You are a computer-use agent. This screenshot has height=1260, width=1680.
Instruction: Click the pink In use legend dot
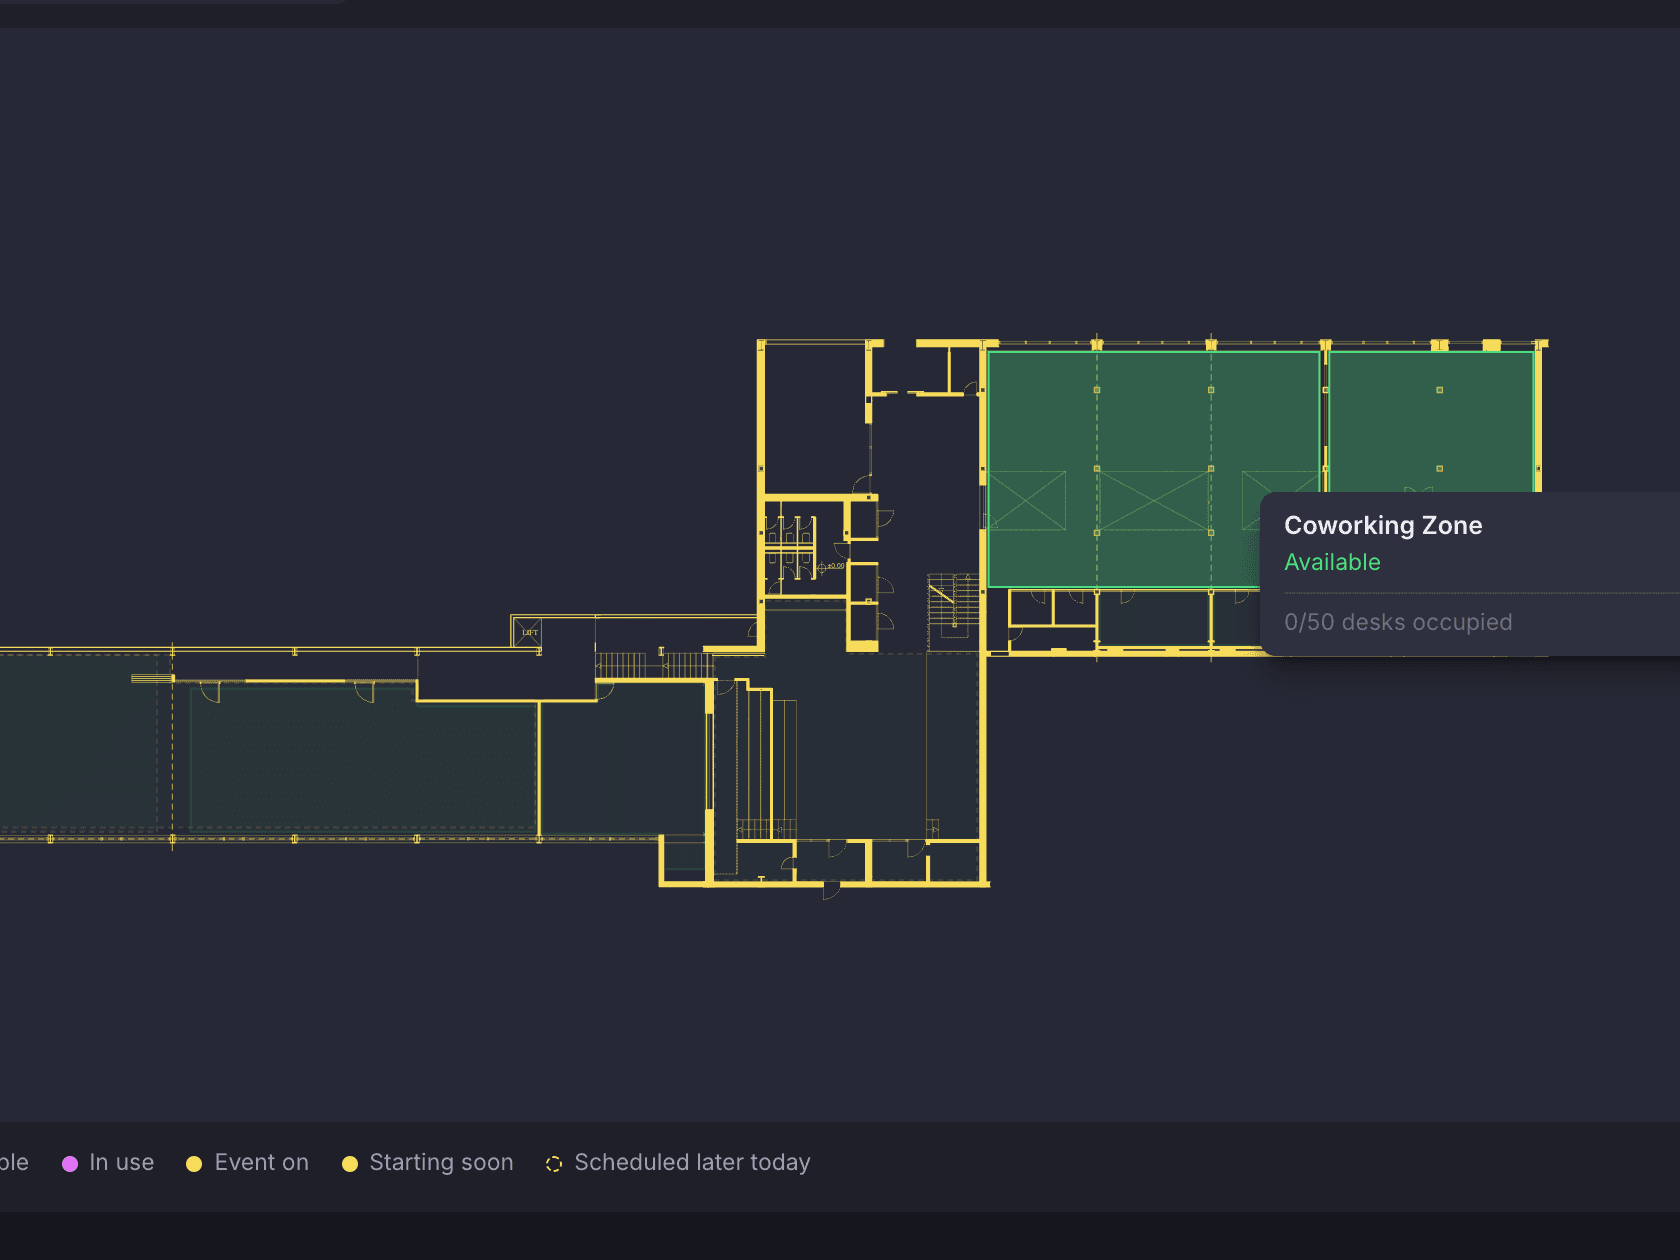(70, 1163)
